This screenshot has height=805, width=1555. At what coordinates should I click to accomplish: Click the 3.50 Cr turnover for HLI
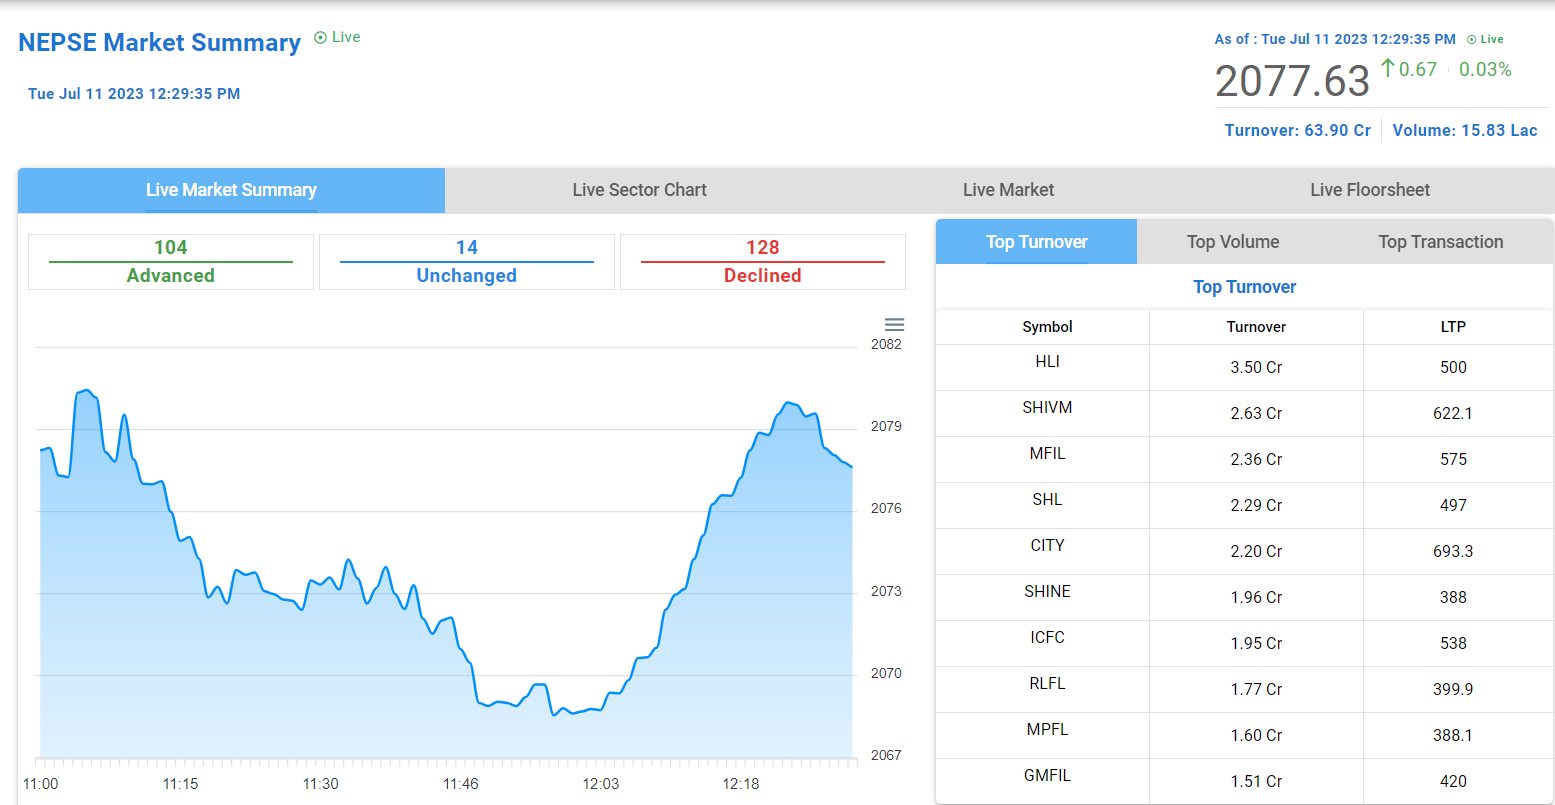1256,367
